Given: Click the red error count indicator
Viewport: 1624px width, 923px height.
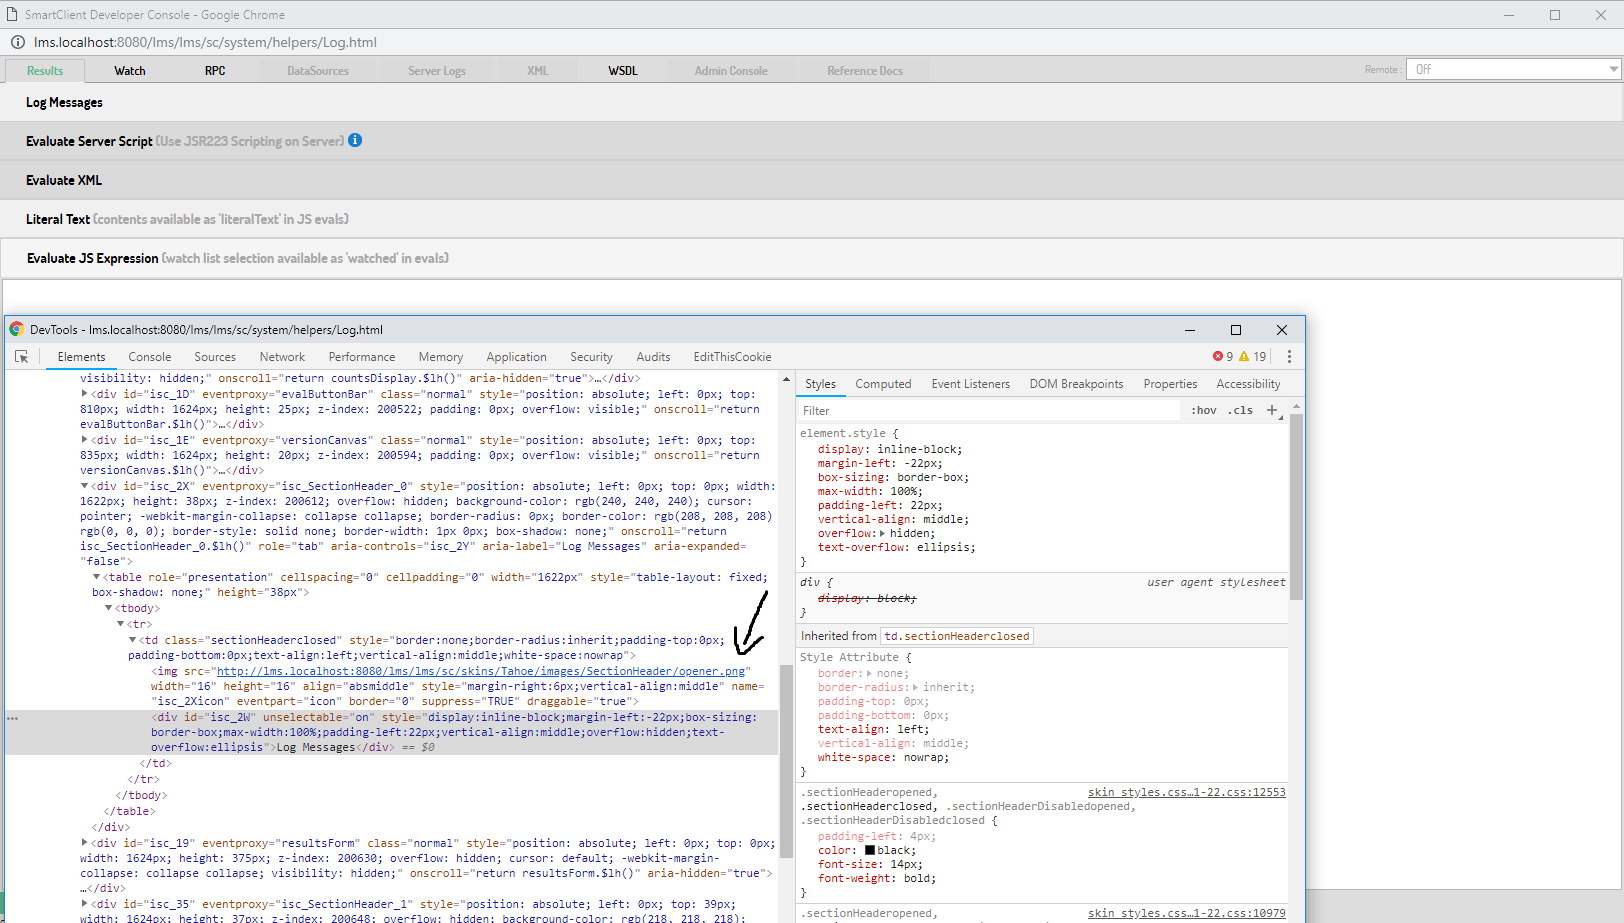Looking at the screenshot, I should [1223, 357].
